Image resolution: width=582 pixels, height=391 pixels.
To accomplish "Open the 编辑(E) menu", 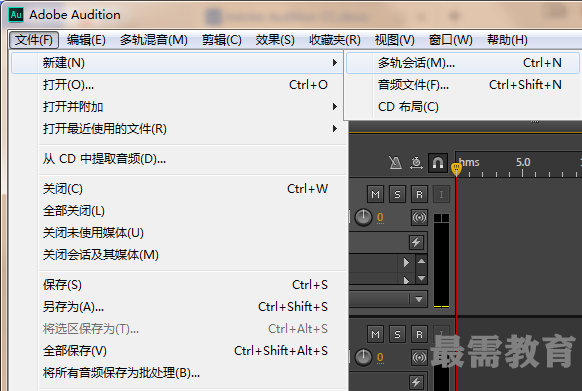I will coord(86,40).
